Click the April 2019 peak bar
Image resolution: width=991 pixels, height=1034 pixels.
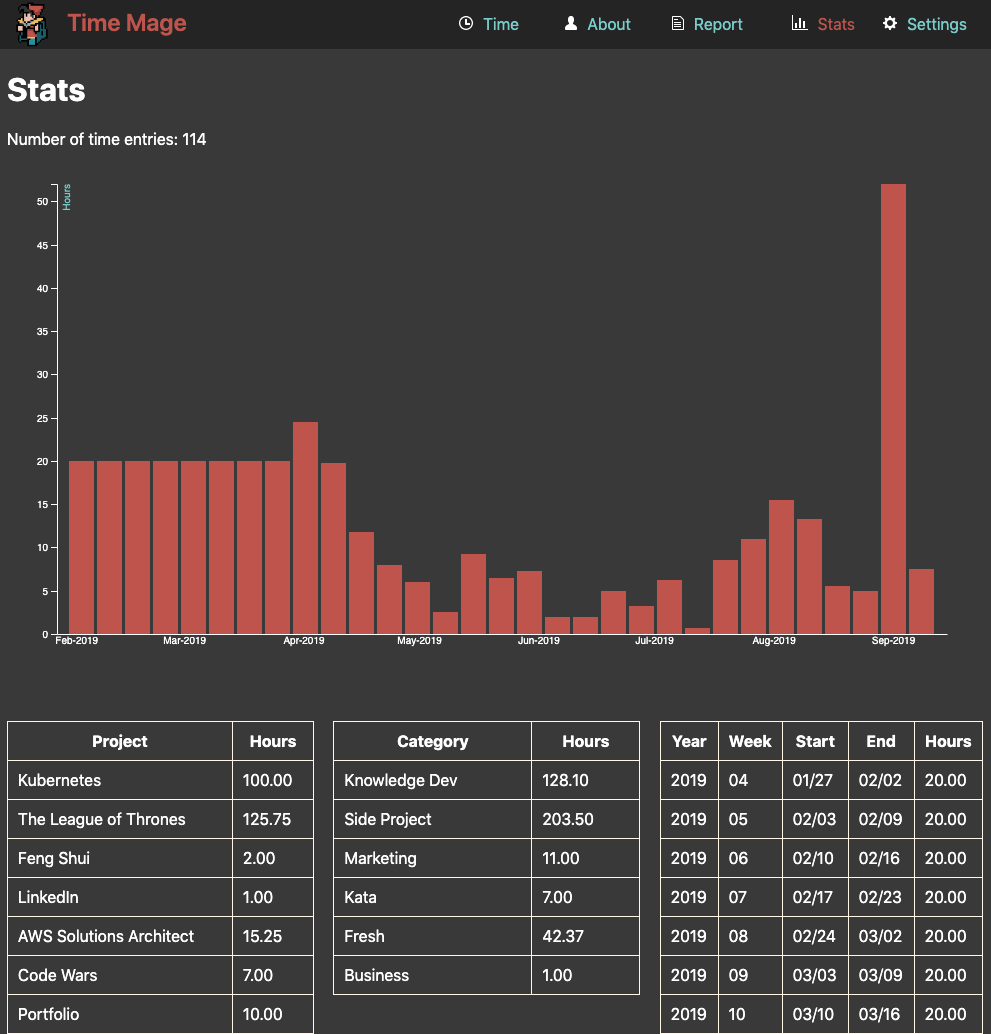pos(305,528)
